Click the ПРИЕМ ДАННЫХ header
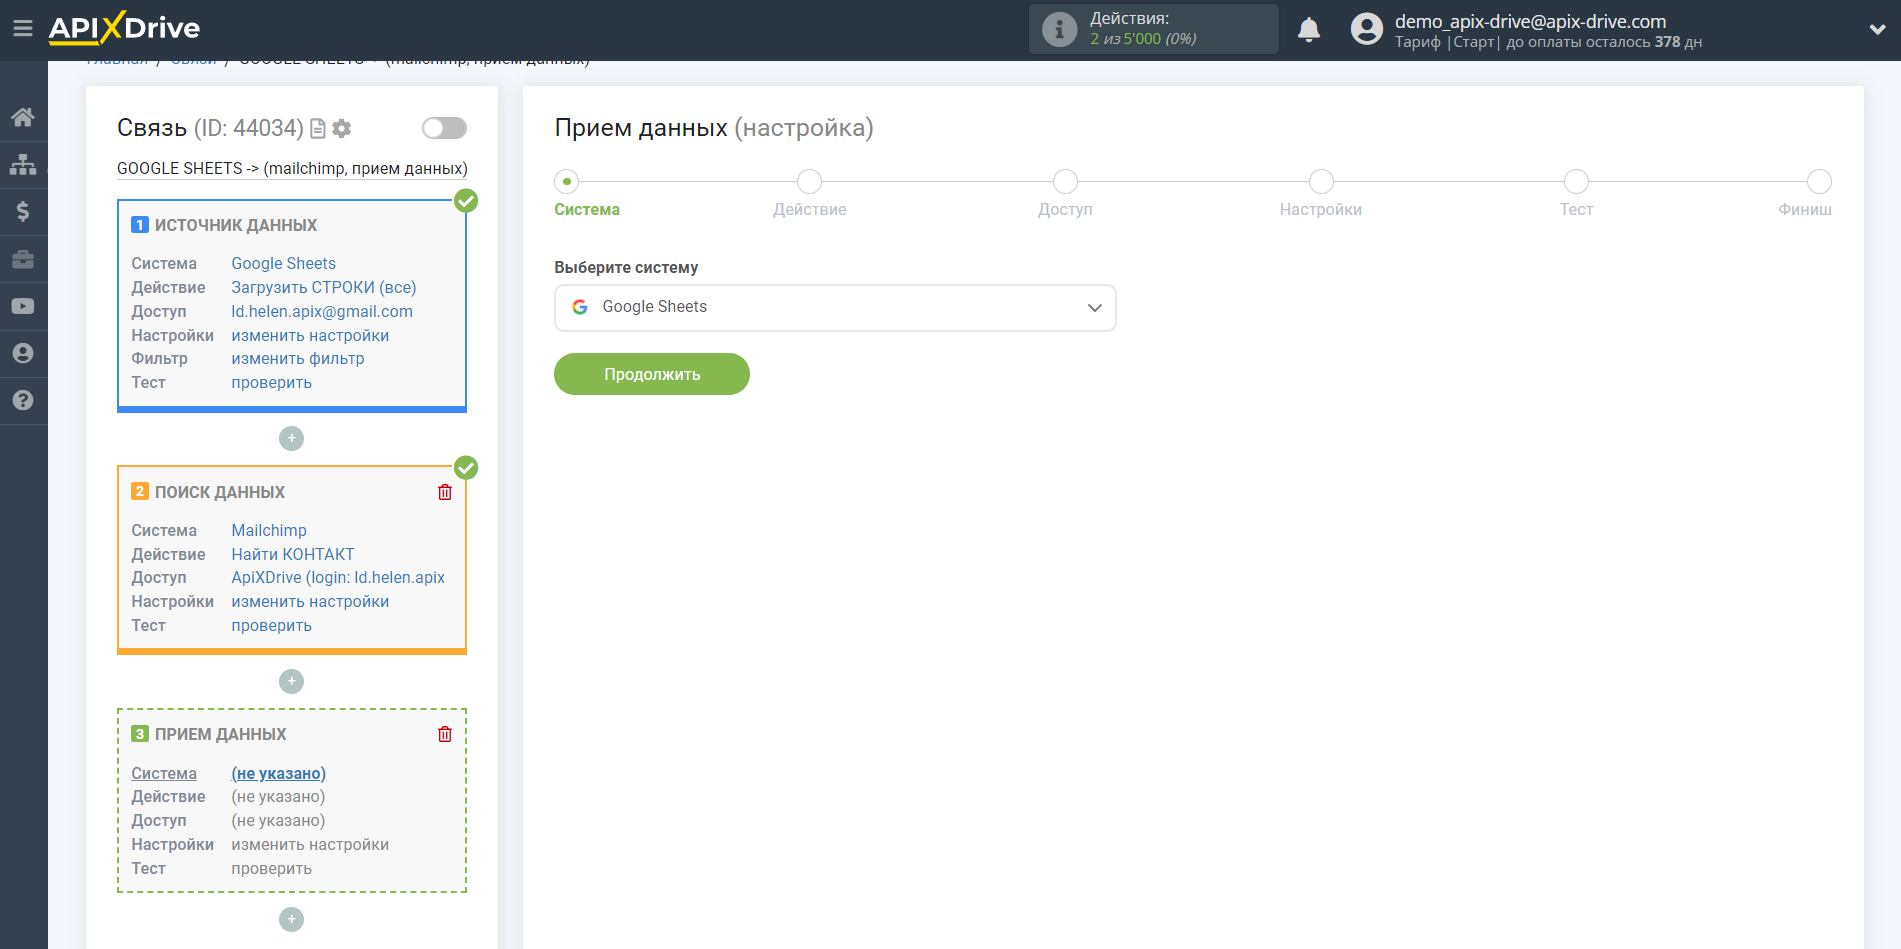The height and width of the screenshot is (949, 1901). coord(221,734)
